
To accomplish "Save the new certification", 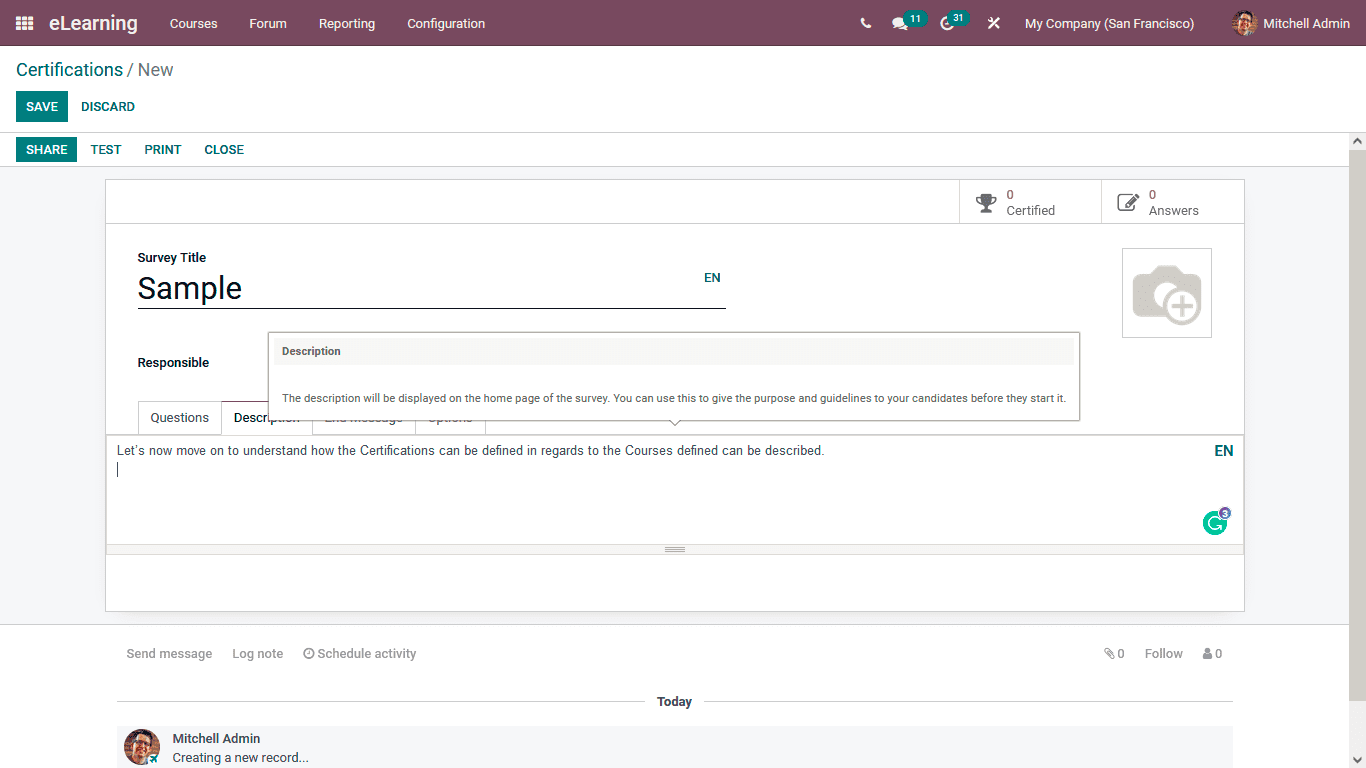I will 41,106.
